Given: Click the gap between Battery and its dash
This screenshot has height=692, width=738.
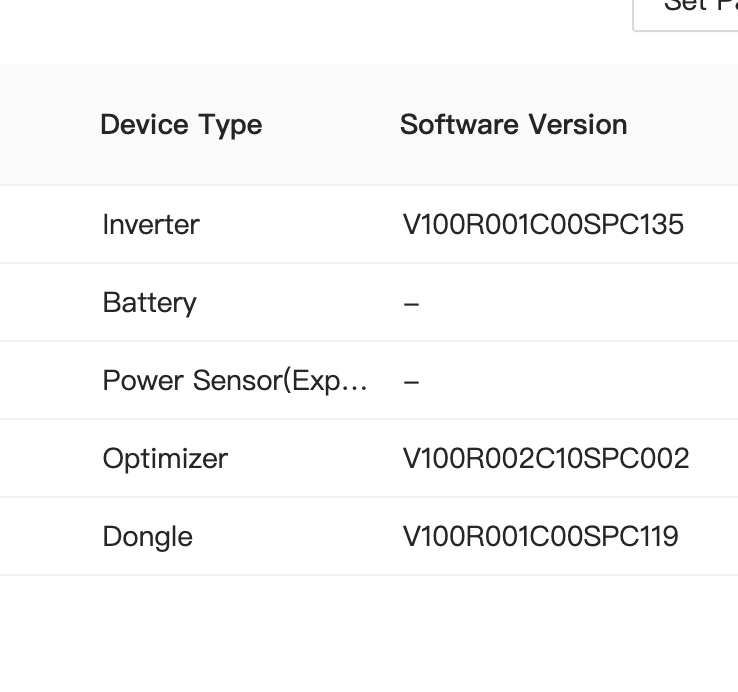Looking at the screenshot, I should coord(300,302).
